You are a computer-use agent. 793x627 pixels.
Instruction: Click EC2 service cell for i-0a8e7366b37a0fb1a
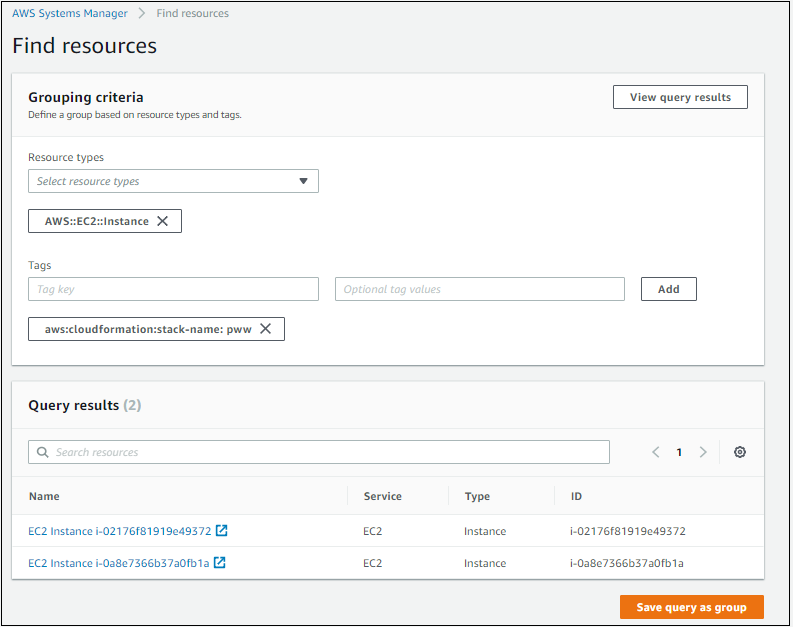(373, 563)
